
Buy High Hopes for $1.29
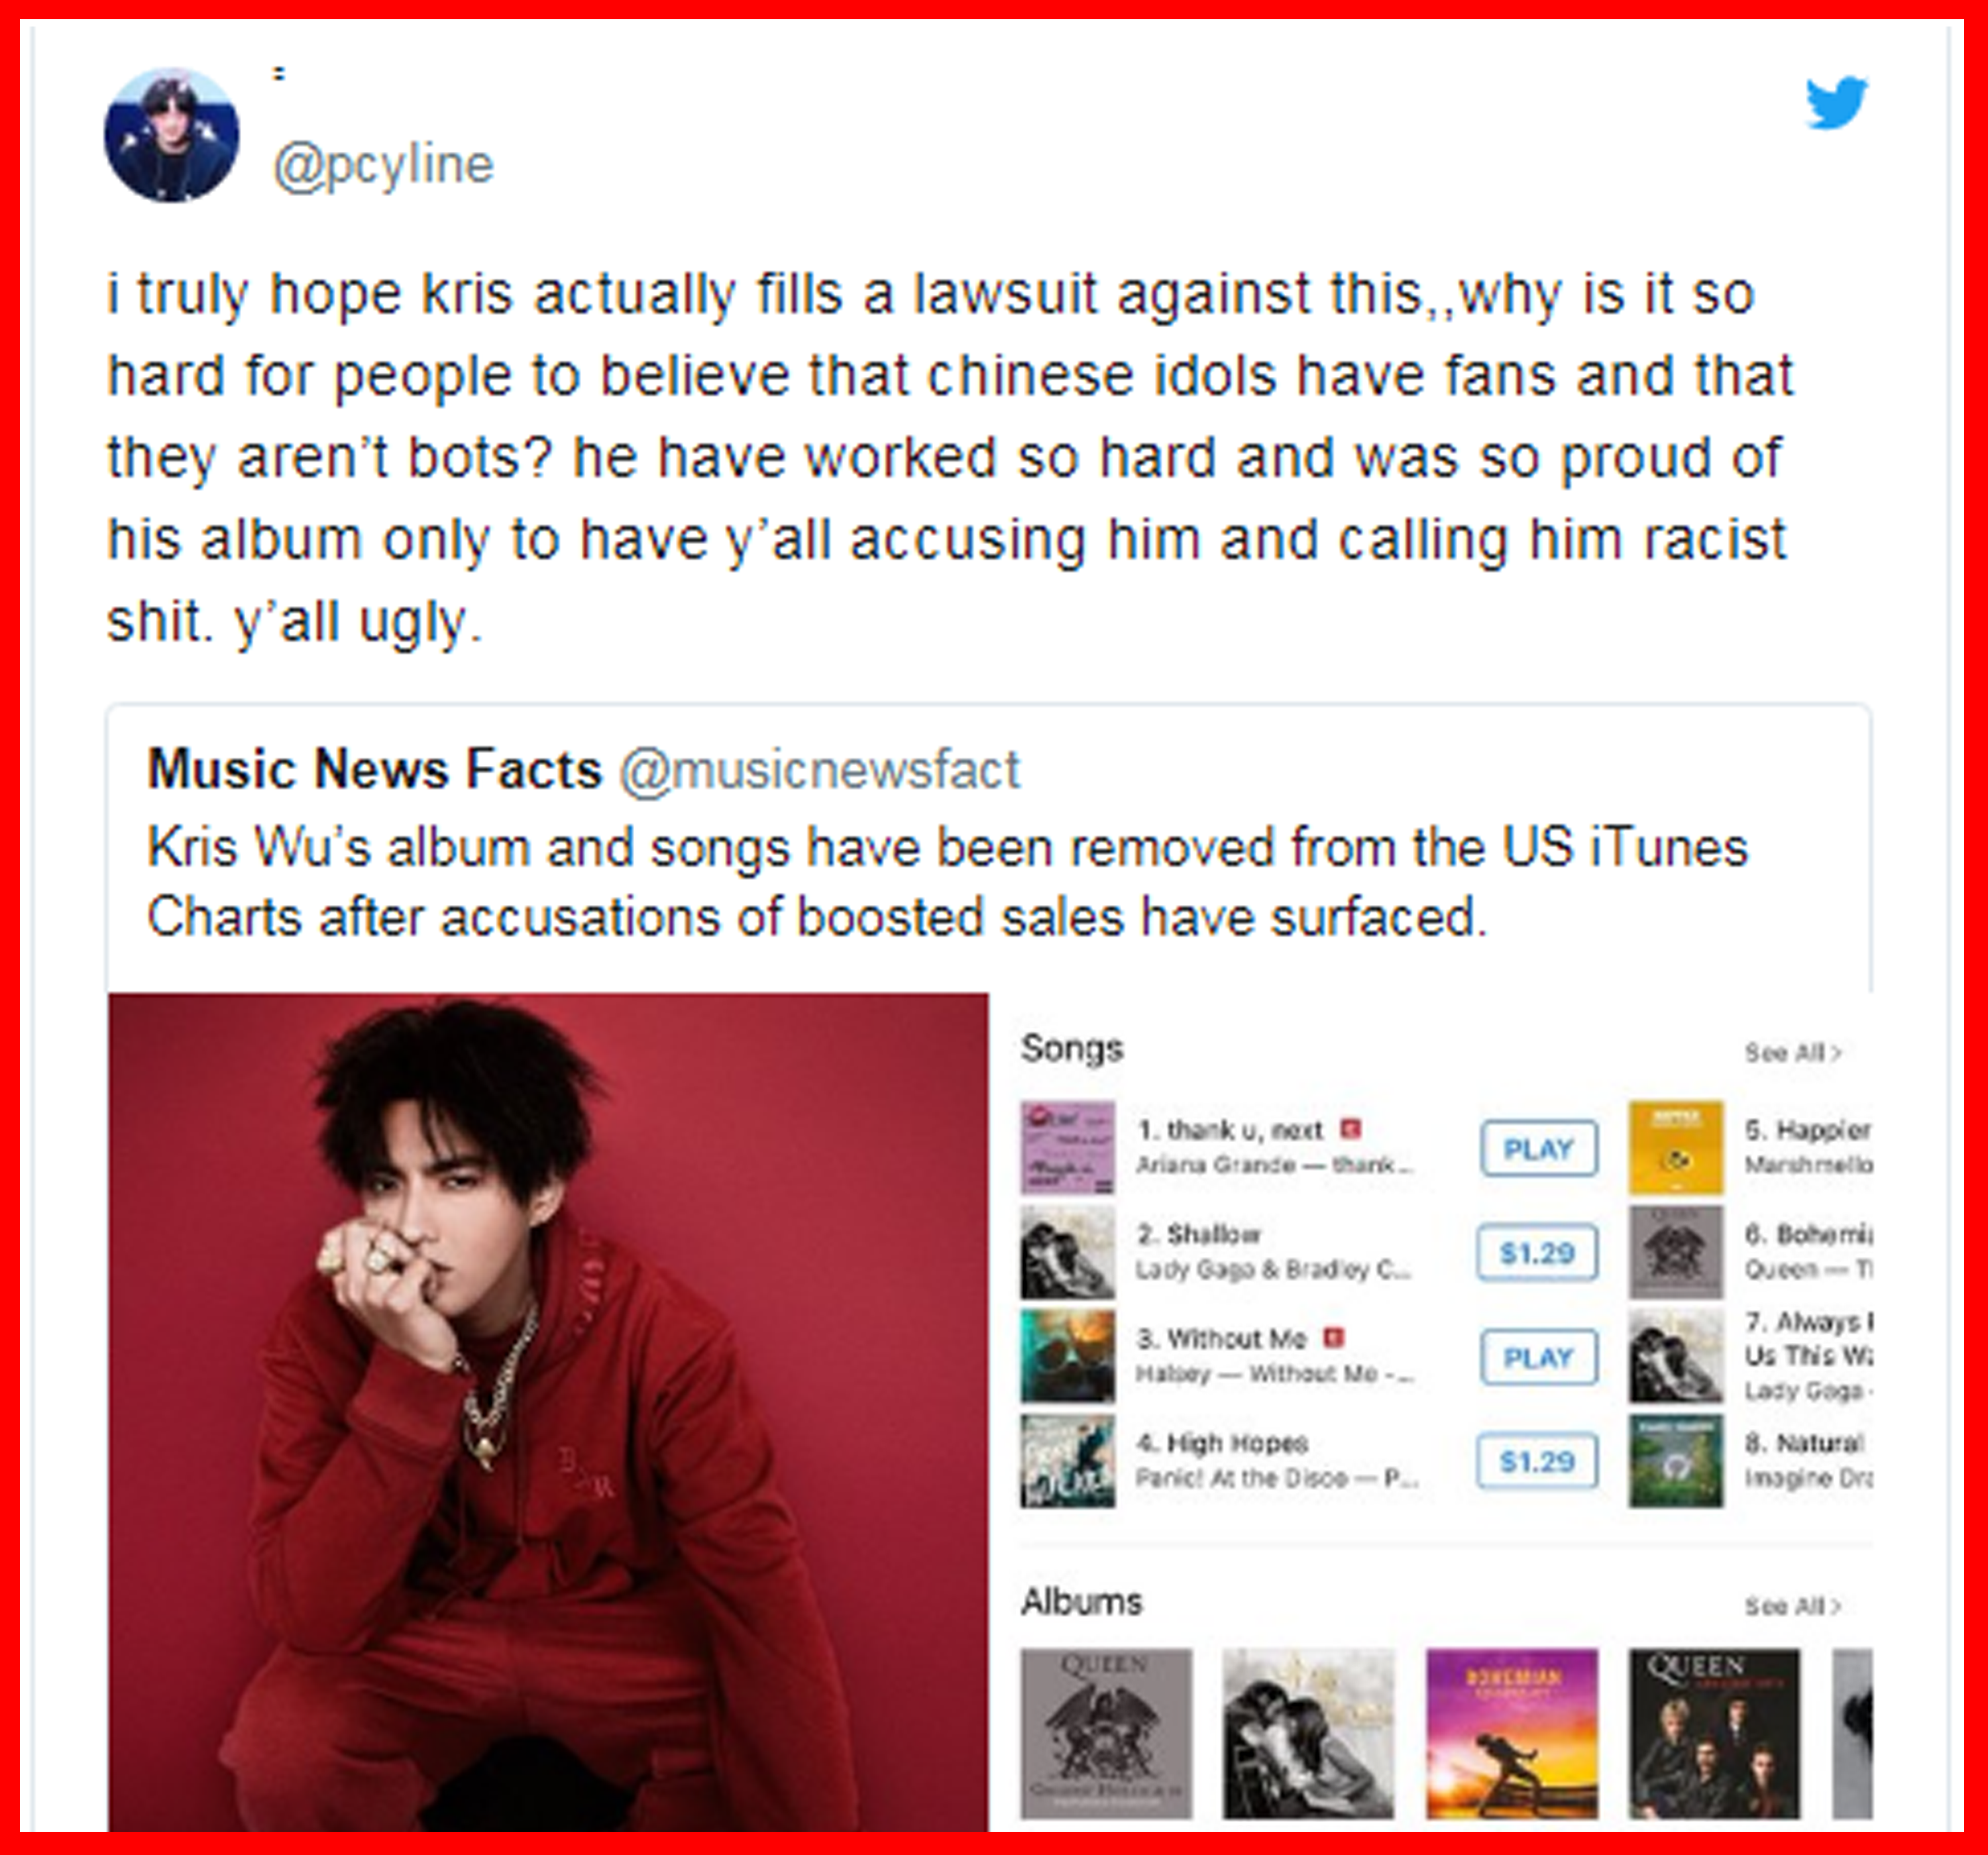point(1538,1462)
